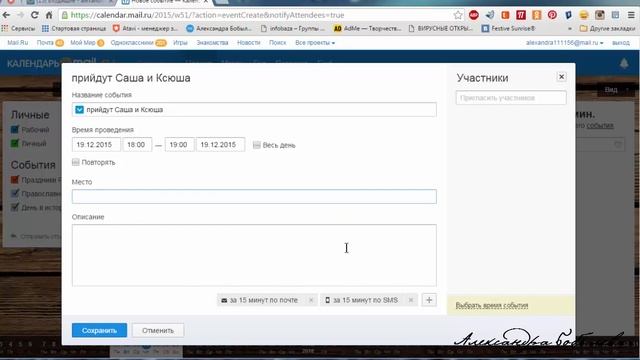The height and width of the screenshot is (360, 640).
Task: Open Chrome hamburger menu
Action: pos(631,15)
